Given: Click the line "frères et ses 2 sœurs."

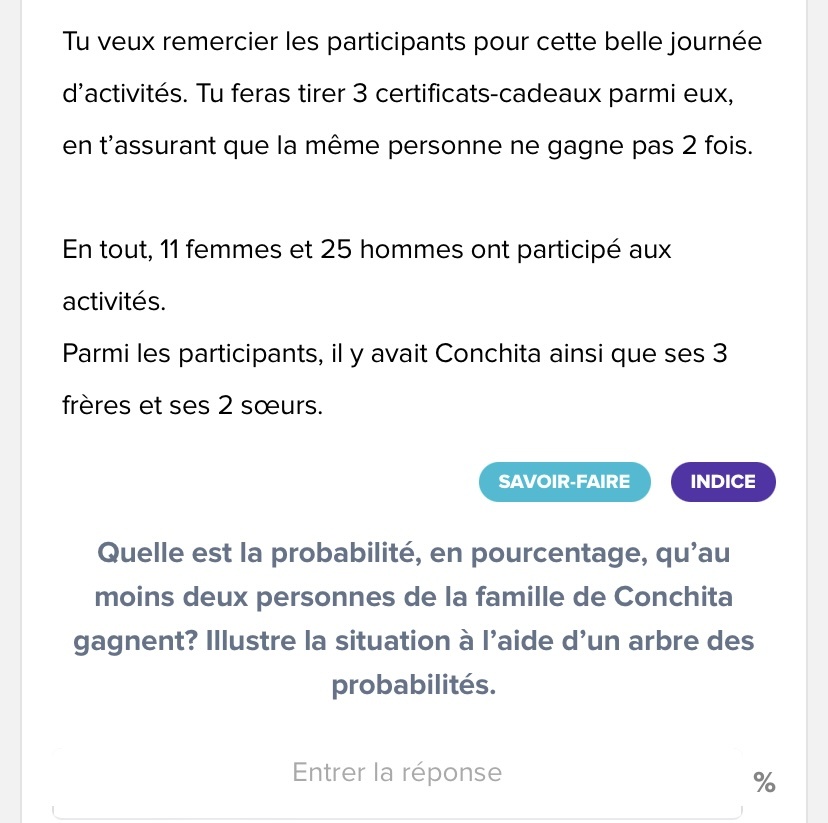Looking at the screenshot, I should [193, 406].
